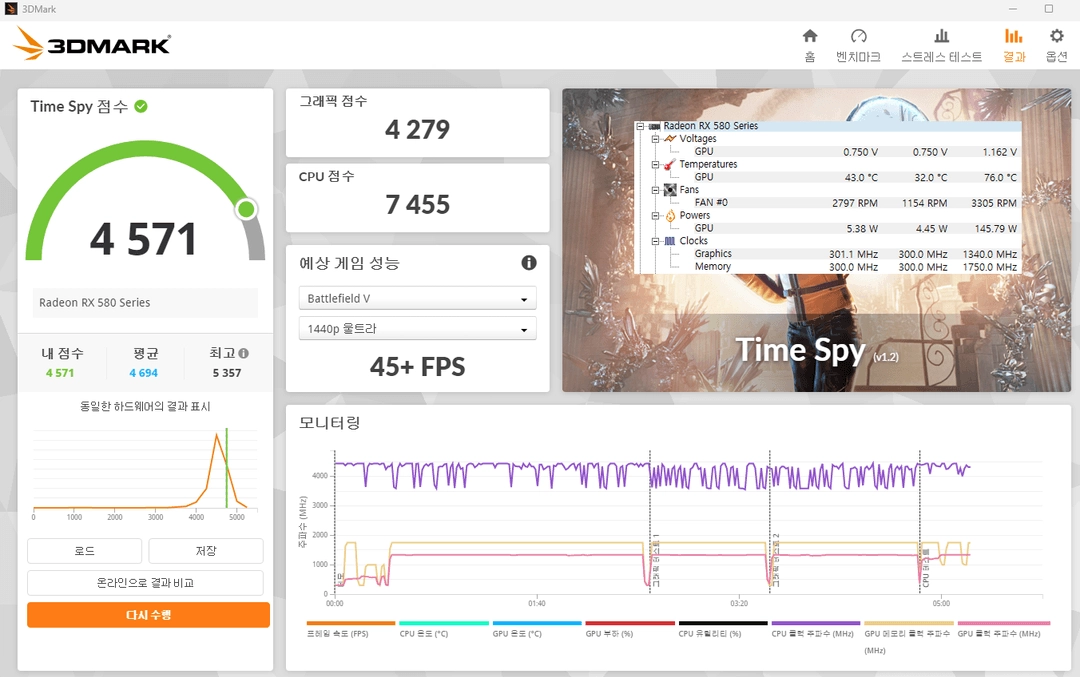This screenshot has height=677, width=1080.
Task: Click the 로드 load button
Action: pos(85,551)
